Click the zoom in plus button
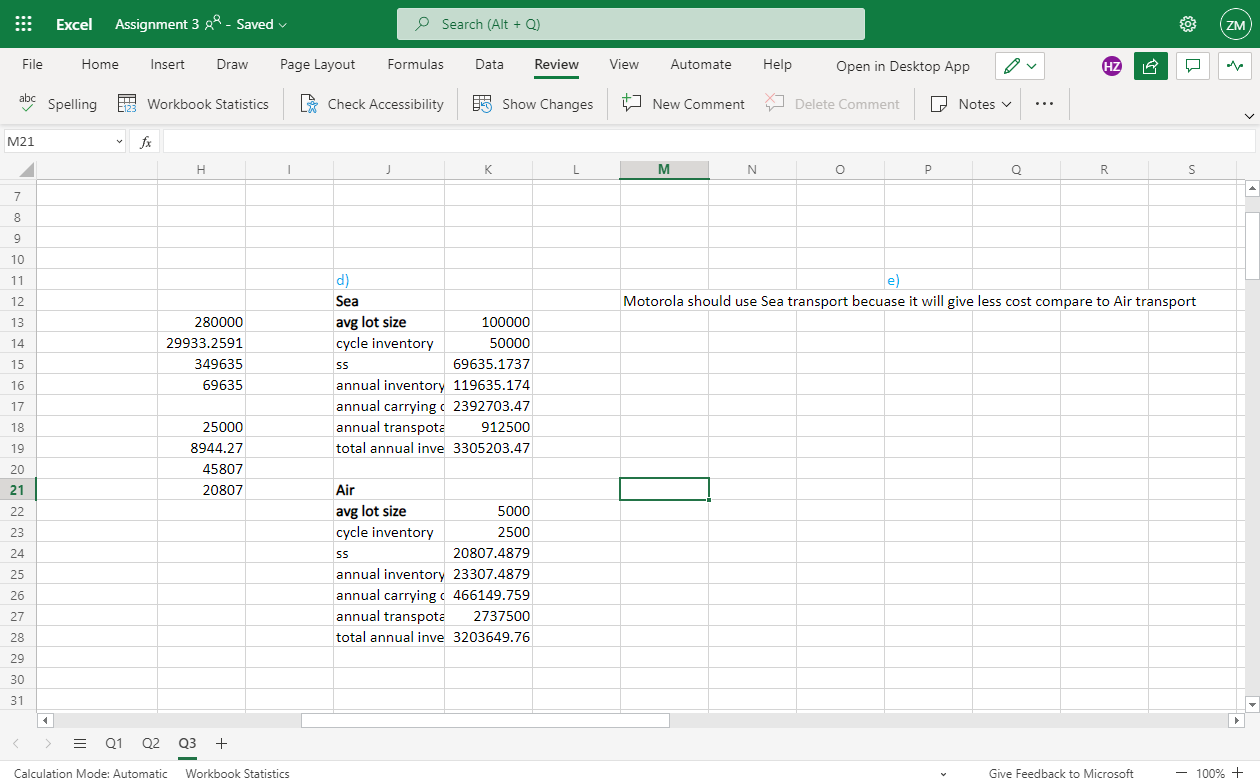This screenshot has height=783, width=1260. coord(1237,773)
